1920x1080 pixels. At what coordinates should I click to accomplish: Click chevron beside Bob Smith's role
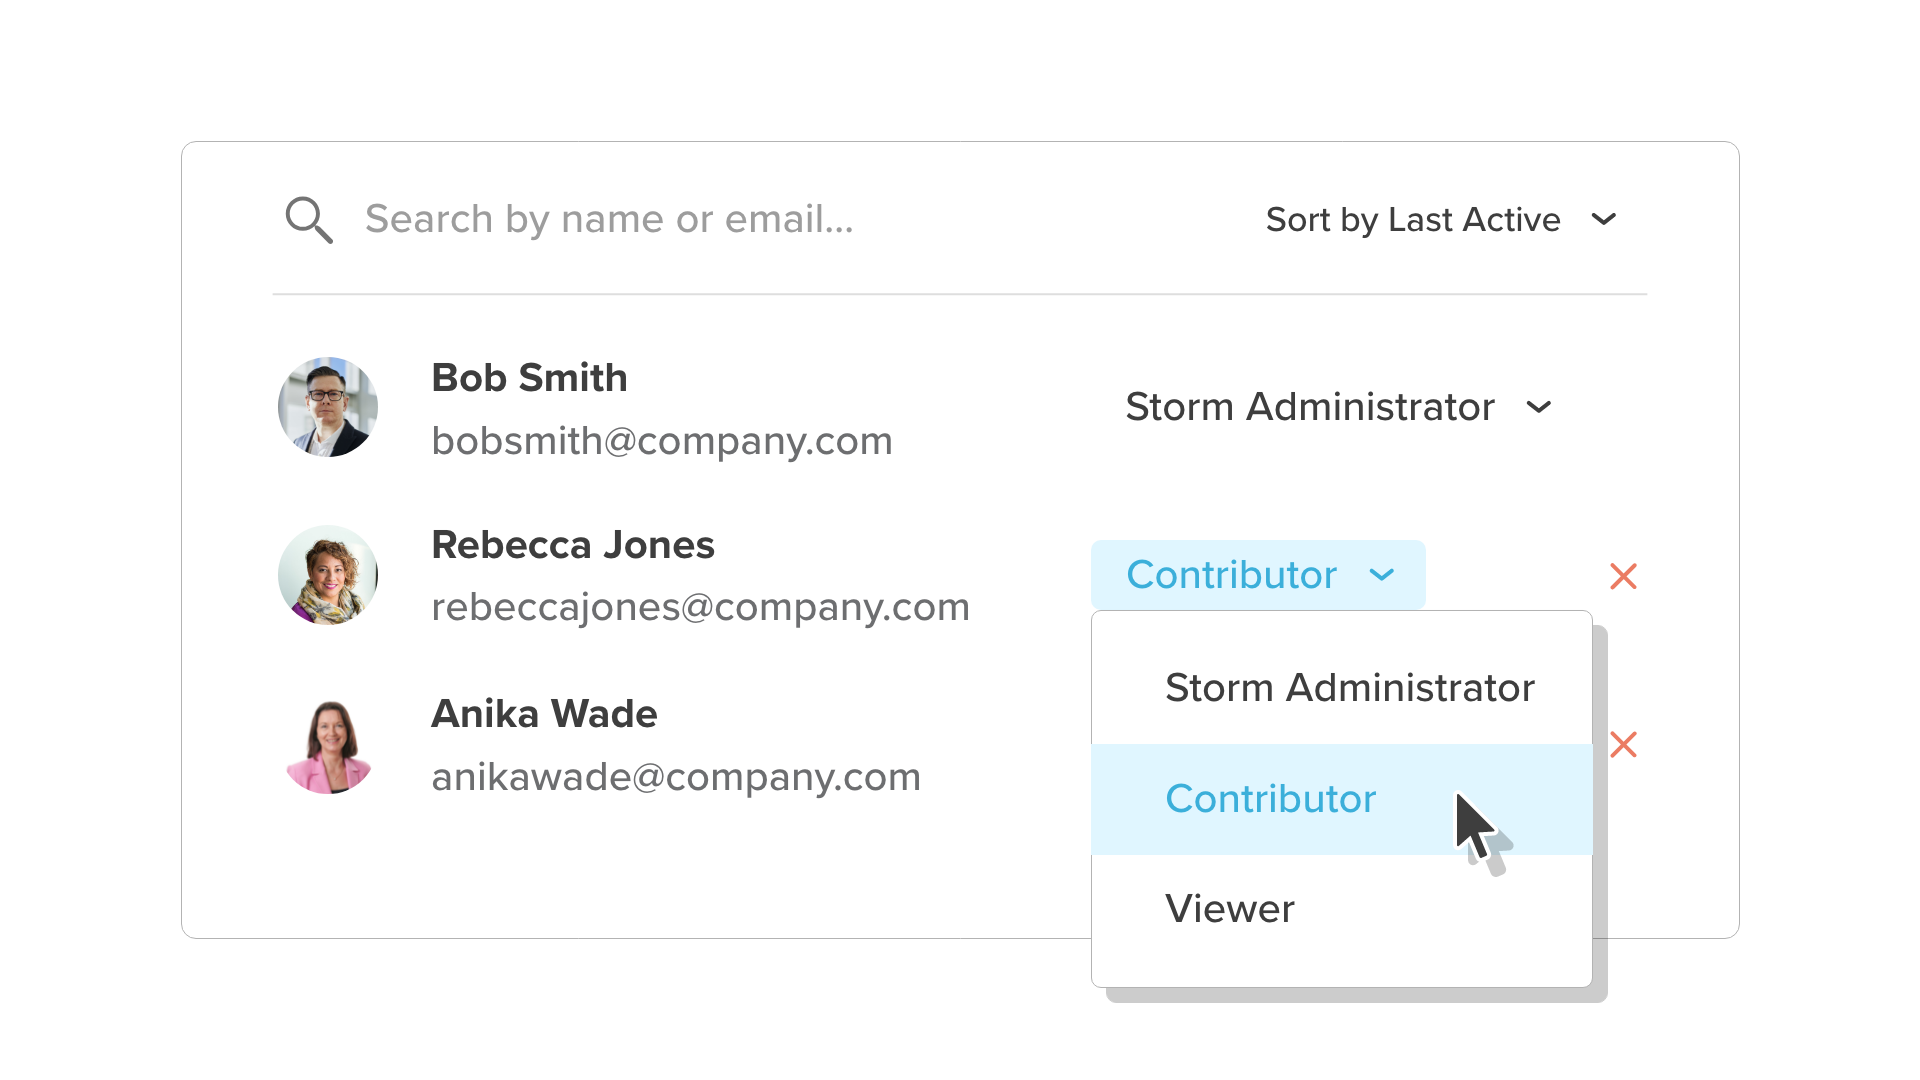(x=1539, y=407)
